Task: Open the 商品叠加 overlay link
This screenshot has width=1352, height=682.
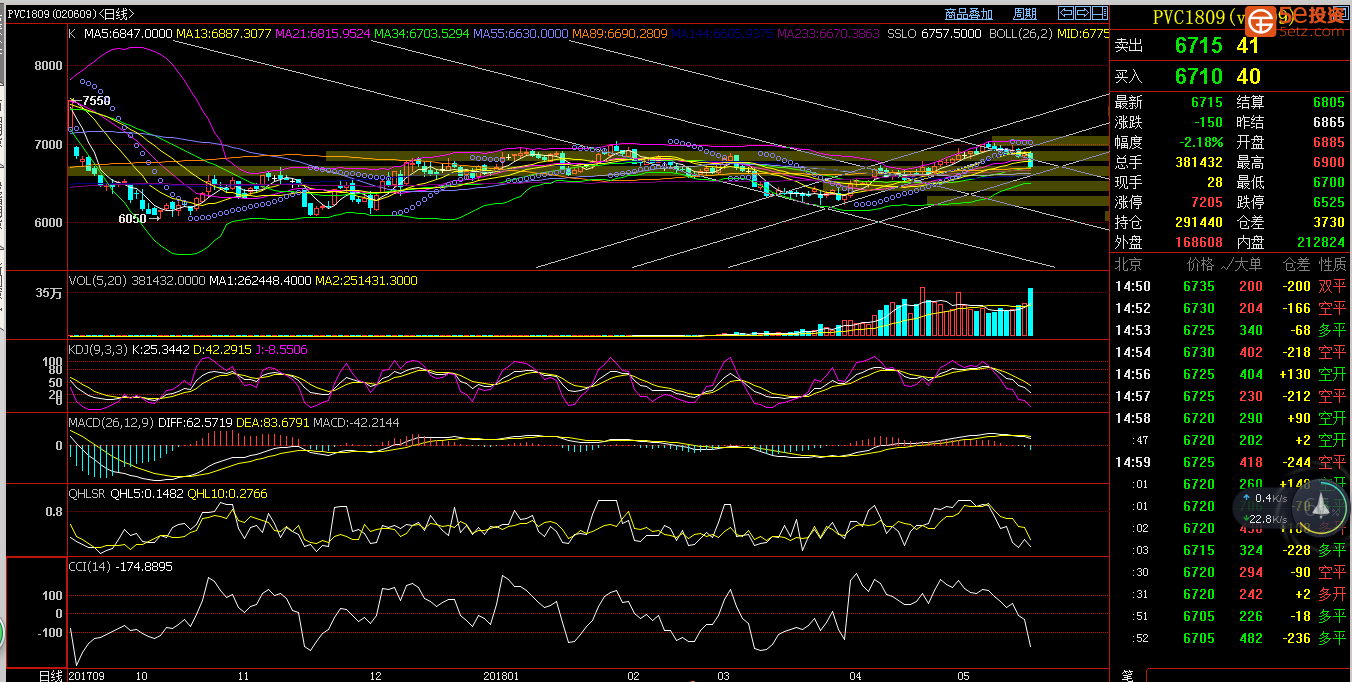Action: tap(968, 14)
